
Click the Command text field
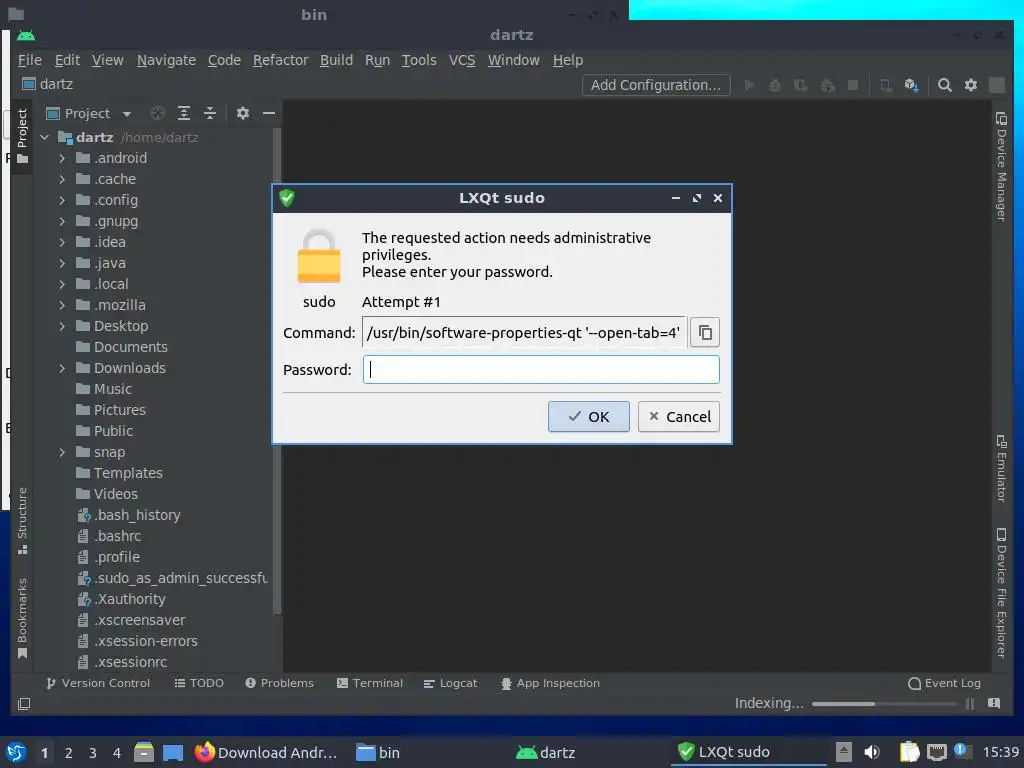[x=524, y=332]
